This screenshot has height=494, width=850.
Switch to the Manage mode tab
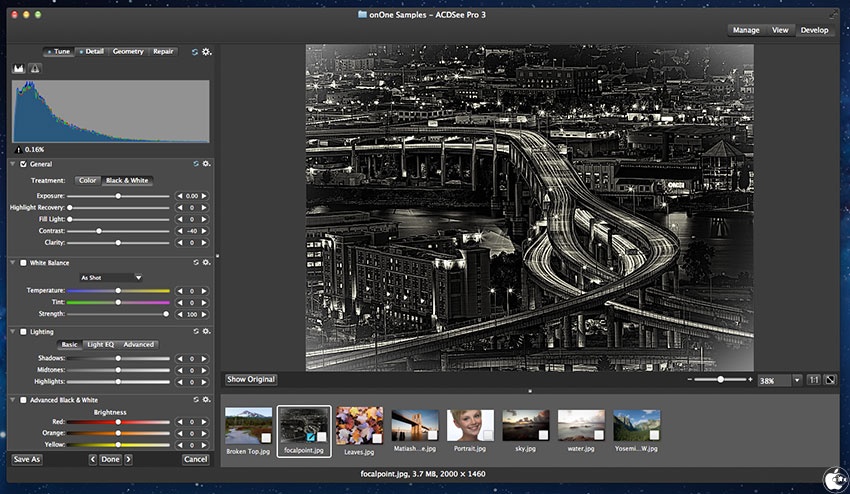point(746,30)
